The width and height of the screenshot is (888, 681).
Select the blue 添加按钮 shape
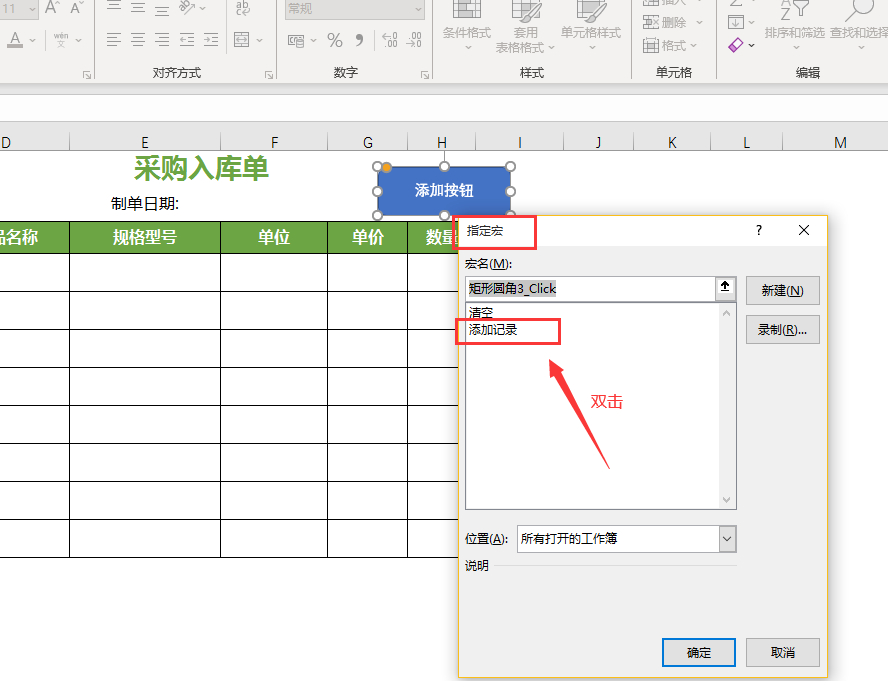[444, 190]
